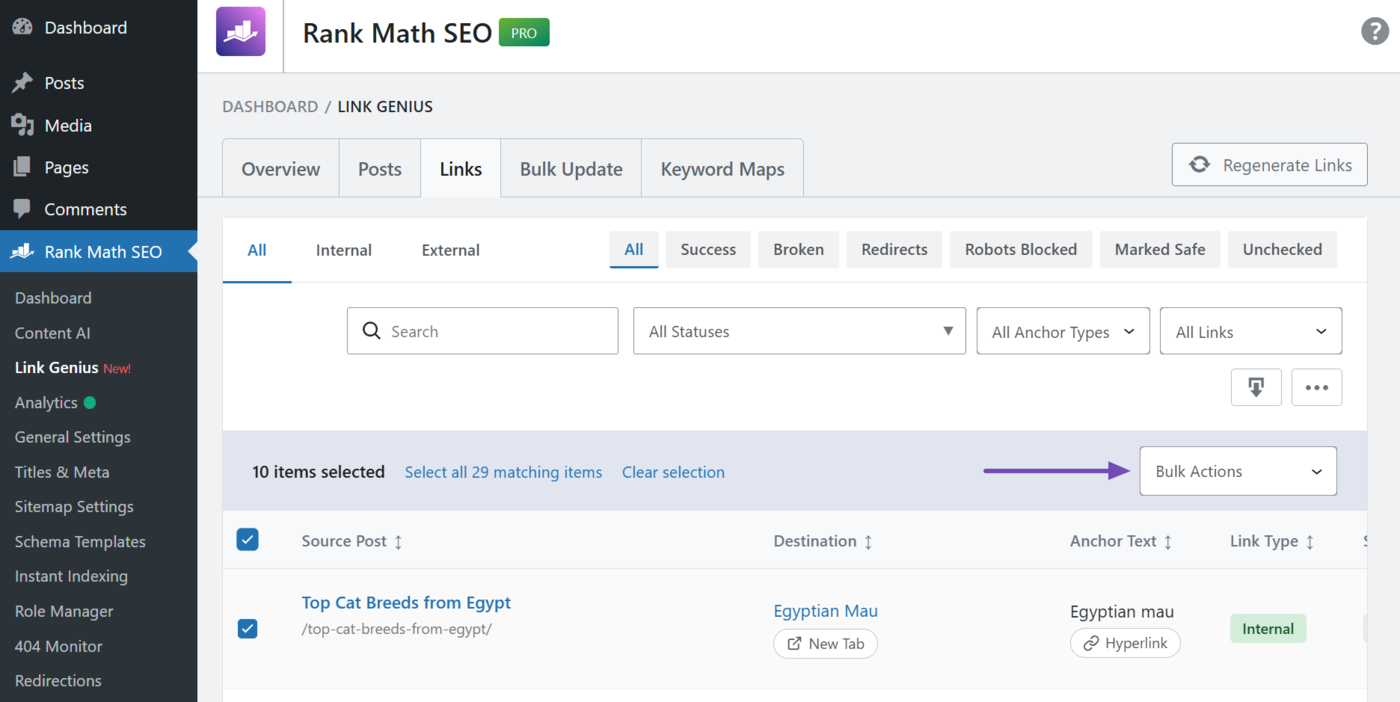Click the search magnifier icon

[x=371, y=330]
